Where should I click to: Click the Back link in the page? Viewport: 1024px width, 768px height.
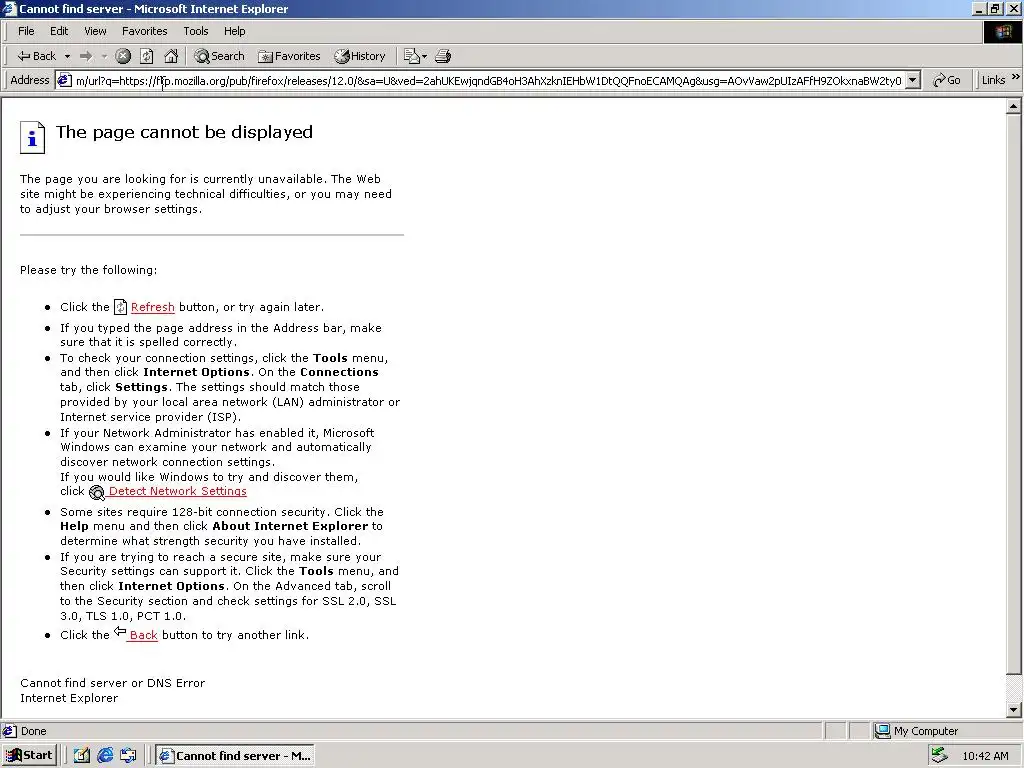click(143, 635)
